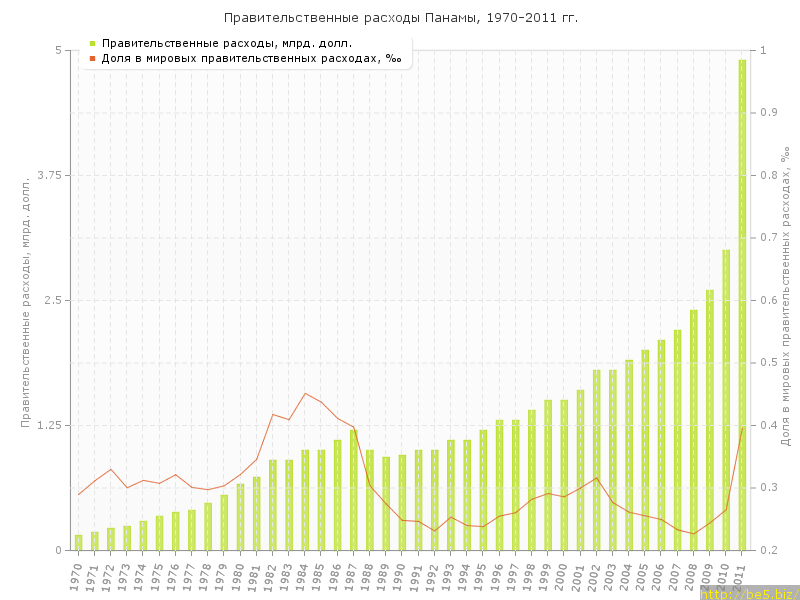Select the bar for year 2002

pos(597,460)
